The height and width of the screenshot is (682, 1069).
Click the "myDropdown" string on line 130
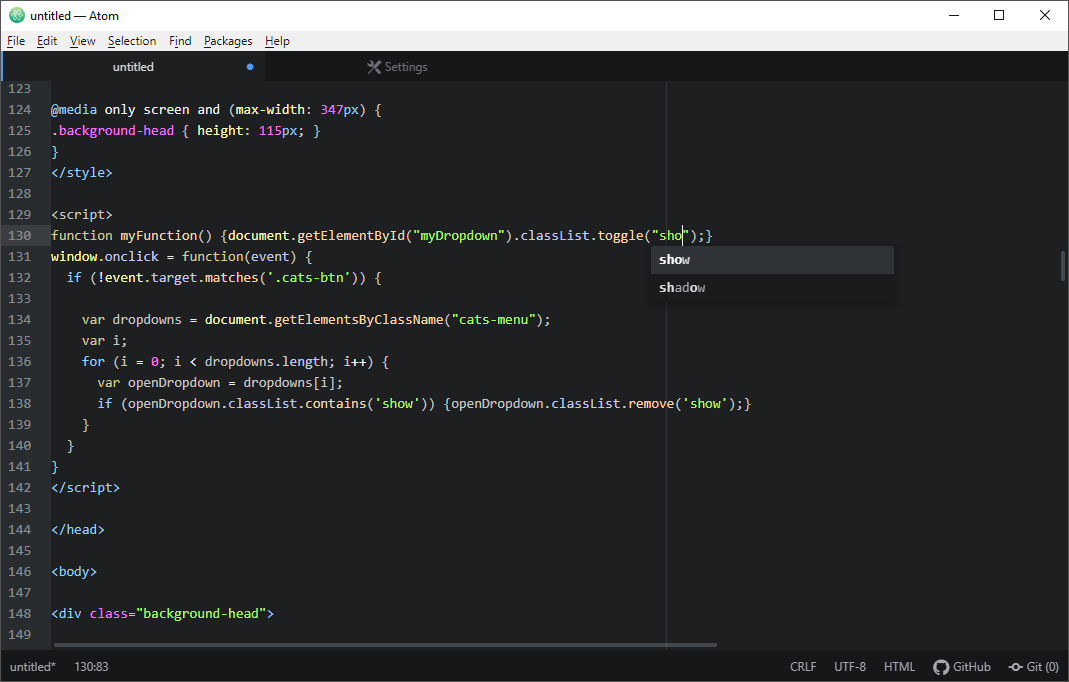pyautogui.click(x=458, y=235)
